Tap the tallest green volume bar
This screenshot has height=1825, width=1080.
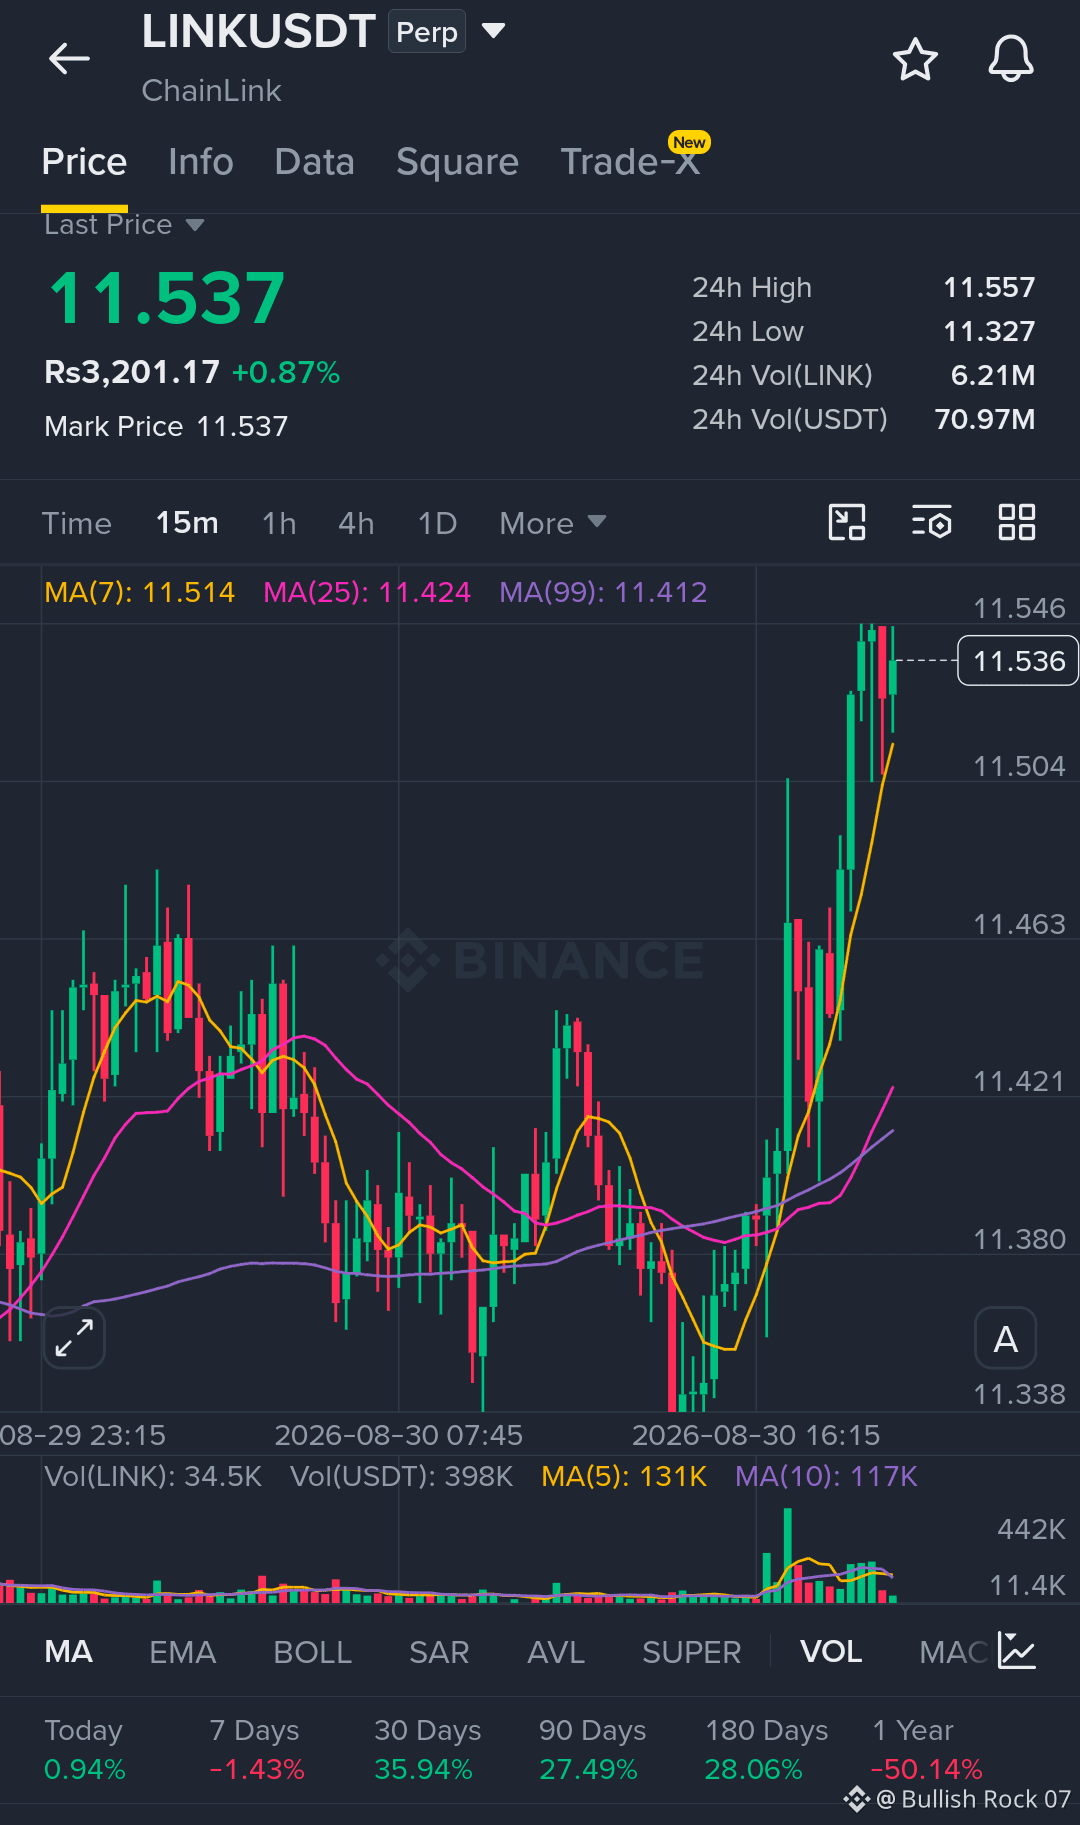[x=788, y=1555]
